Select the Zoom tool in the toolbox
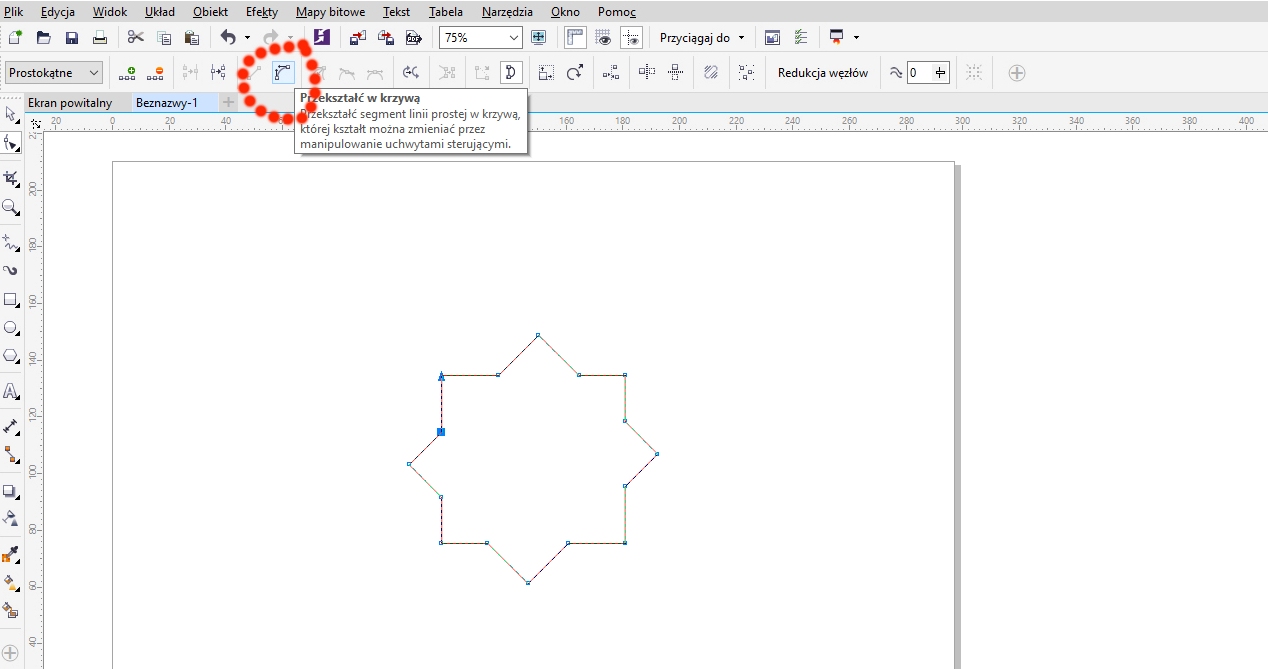1268x669 pixels. point(11,207)
